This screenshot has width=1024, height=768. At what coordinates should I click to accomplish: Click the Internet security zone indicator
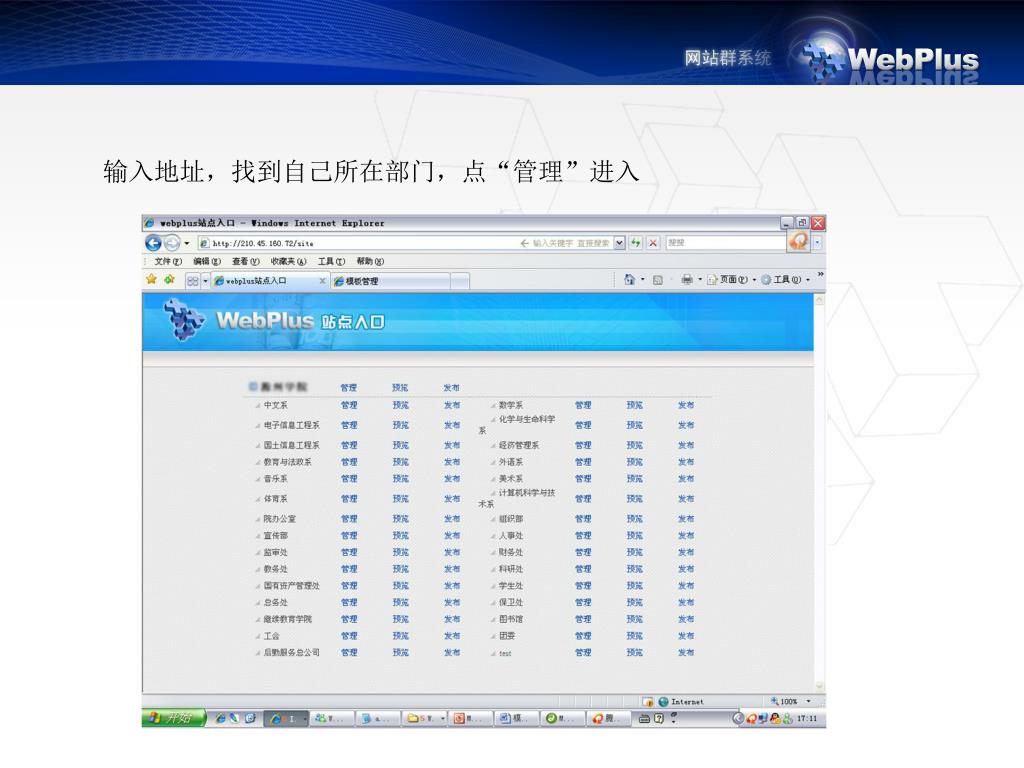(681, 701)
